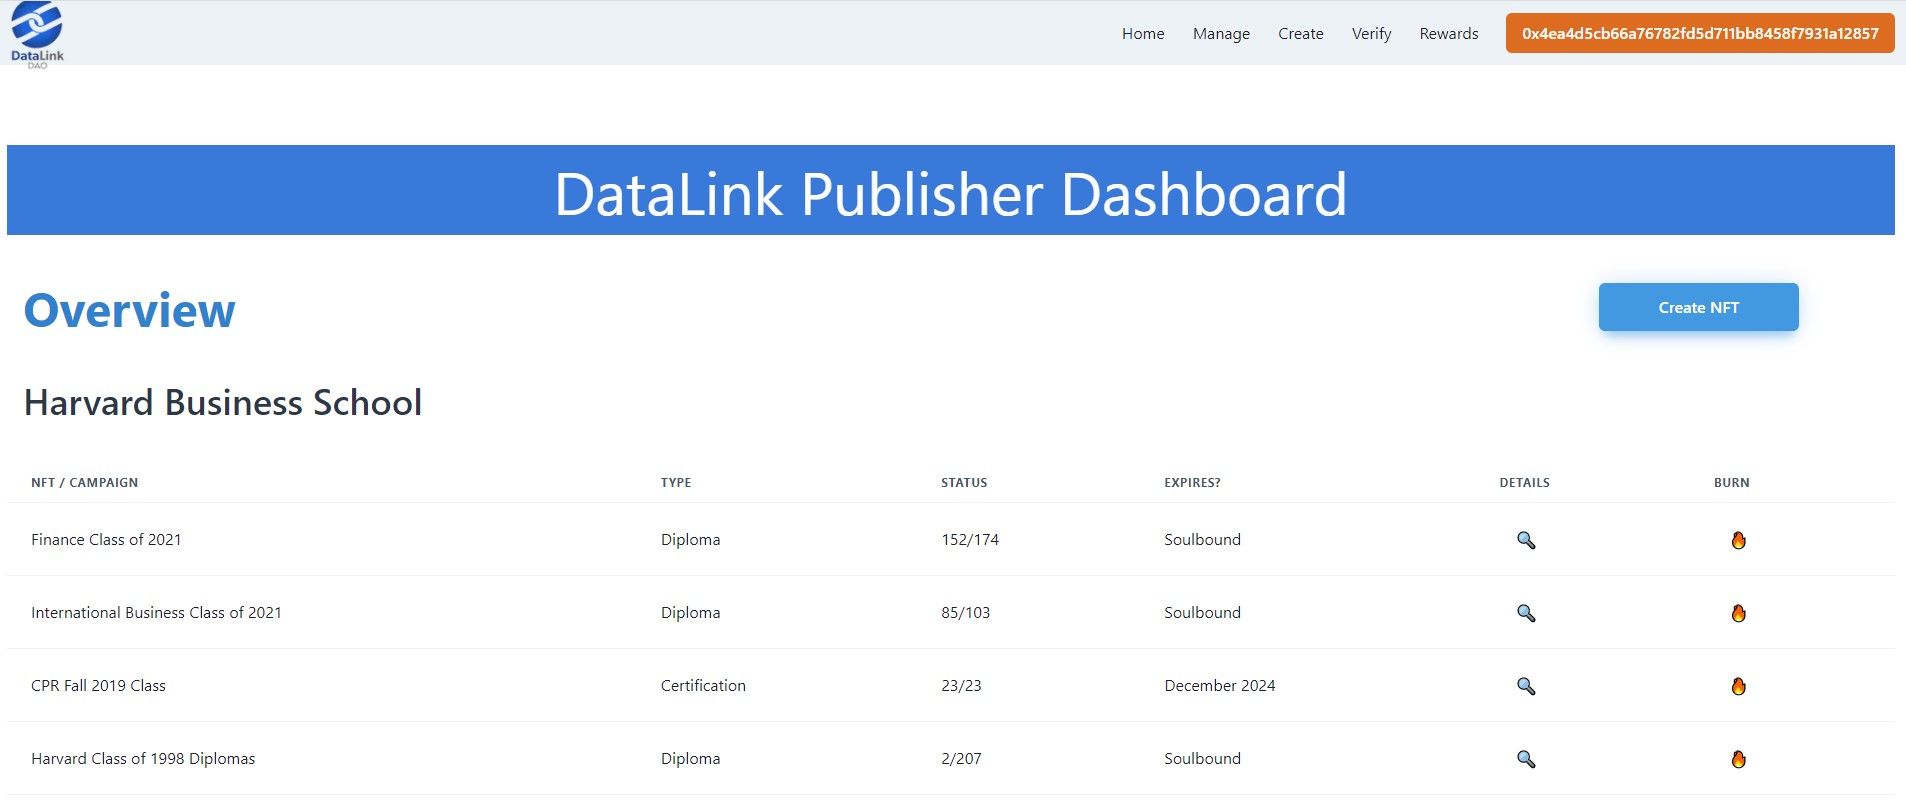
Task: Click the DataLink Publisher Dashboard banner title
Action: click(x=950, y=194)
